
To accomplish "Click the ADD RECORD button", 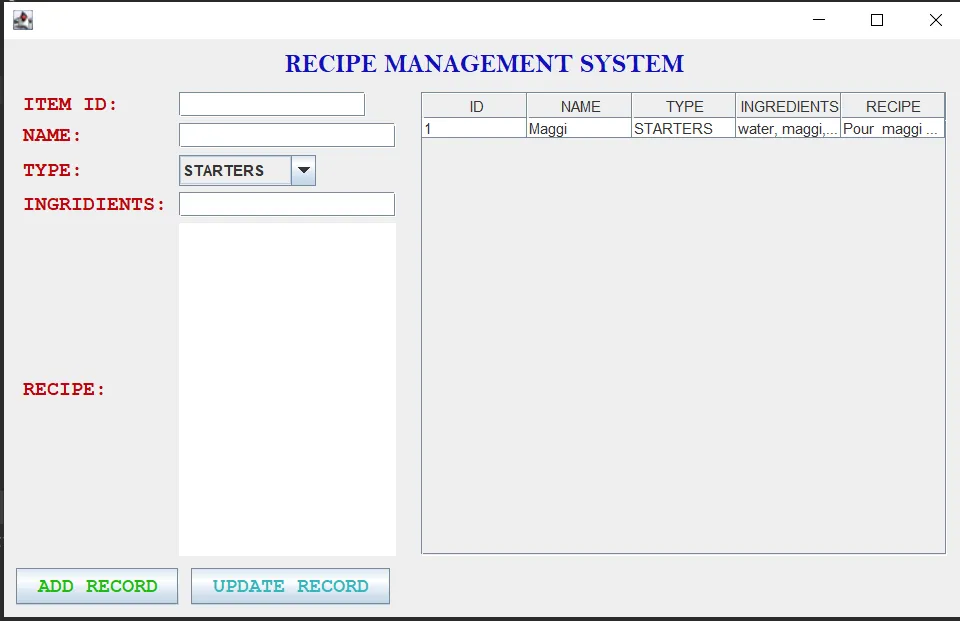I will [96, 586].
